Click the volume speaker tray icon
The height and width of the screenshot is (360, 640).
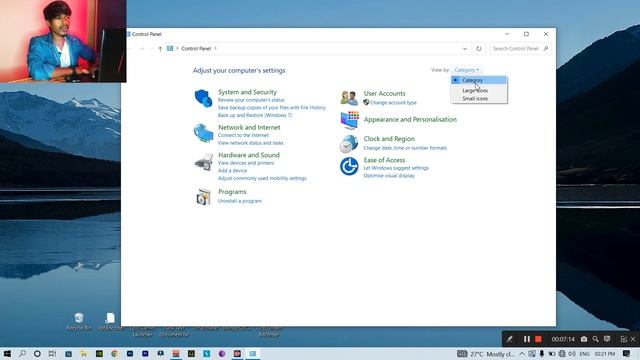(x=572, y=354)
